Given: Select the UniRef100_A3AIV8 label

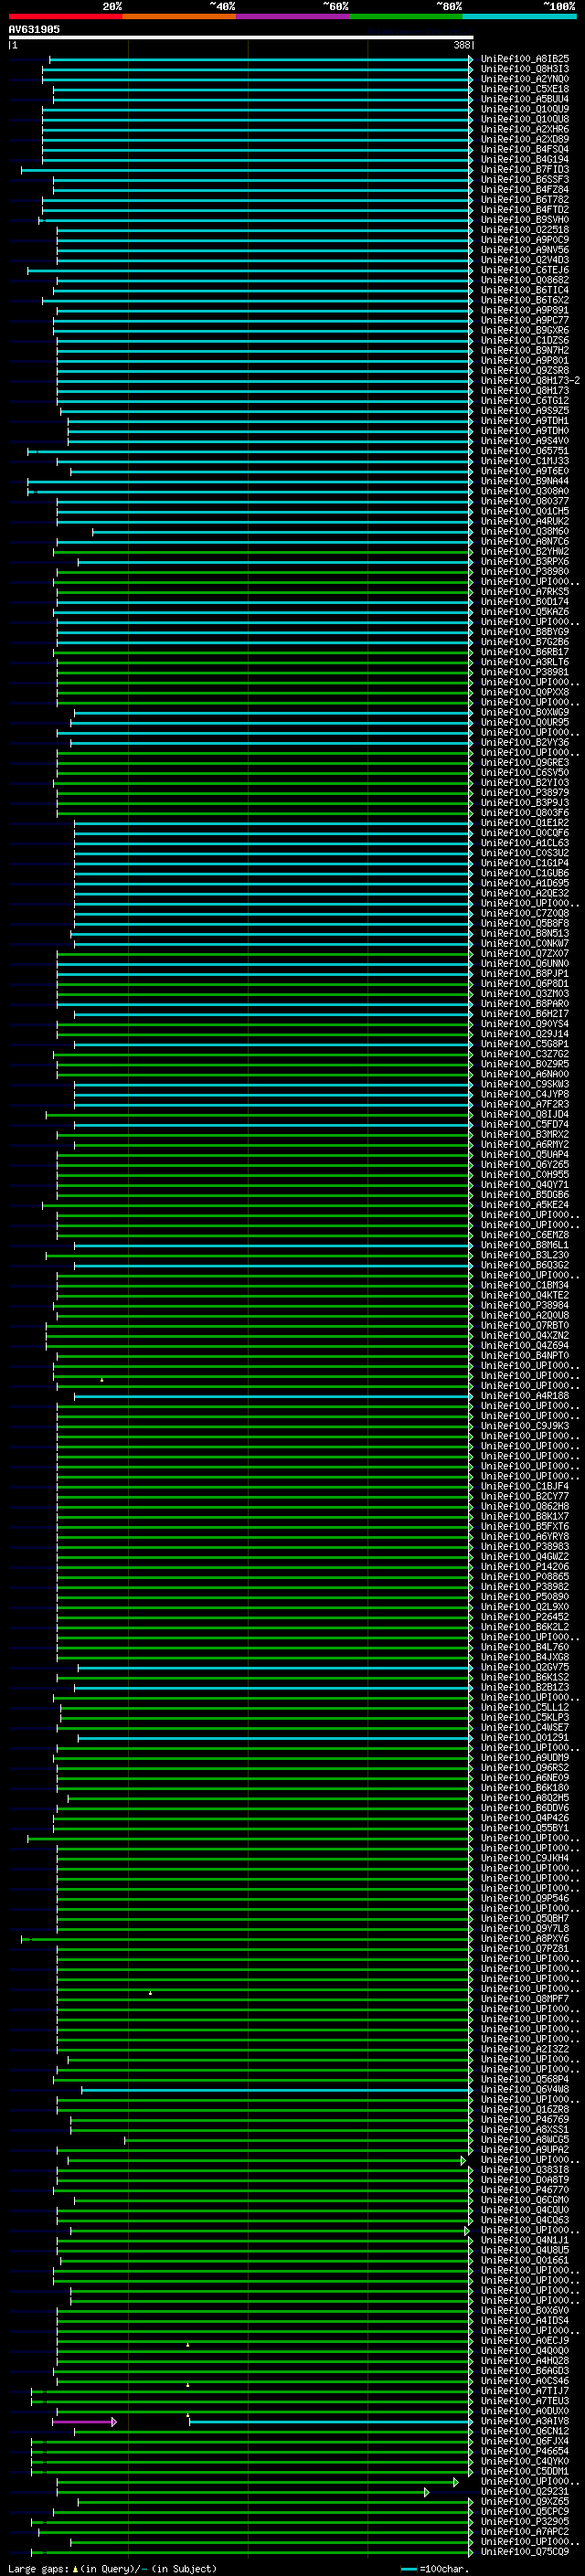Looking at the screenshot, I should point(525,2422).
